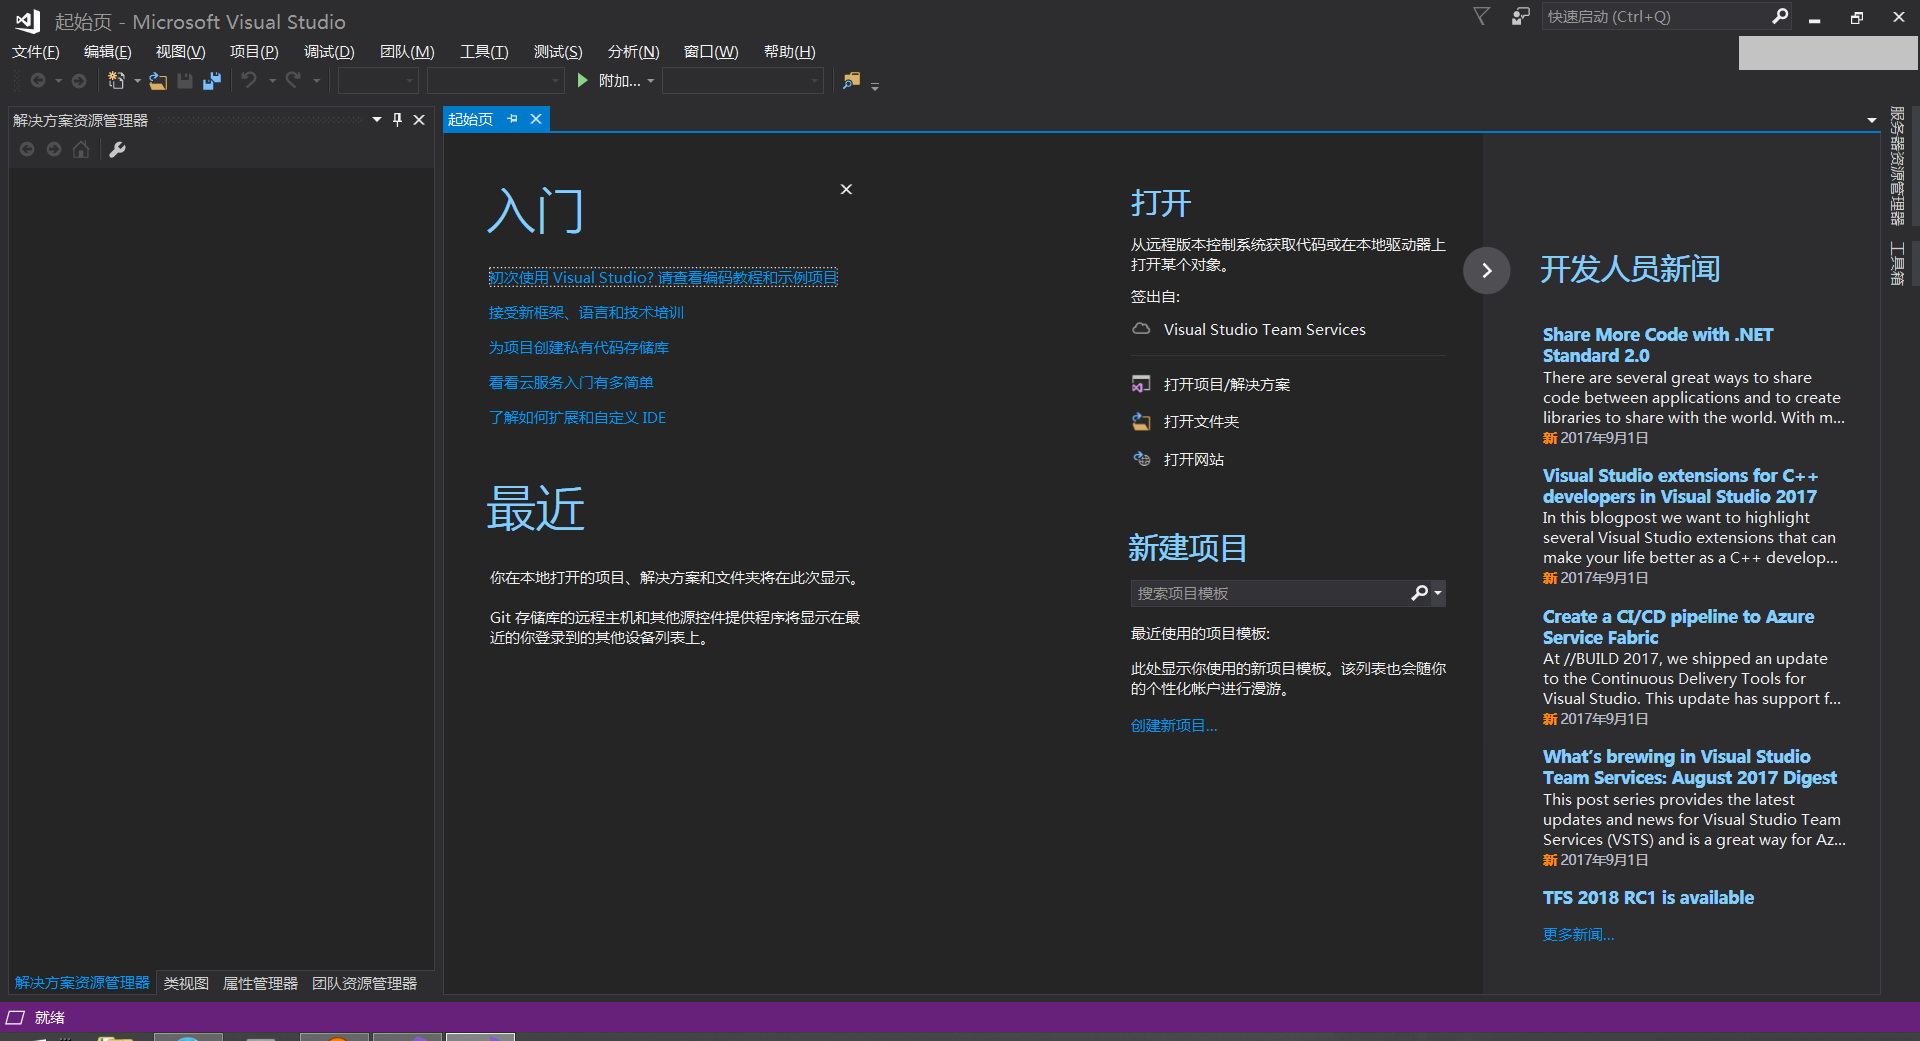This screenshot has width=1920, height=1041.
Task: Toggle the pin on the 起始页 tab
Action: coord(513,119)
